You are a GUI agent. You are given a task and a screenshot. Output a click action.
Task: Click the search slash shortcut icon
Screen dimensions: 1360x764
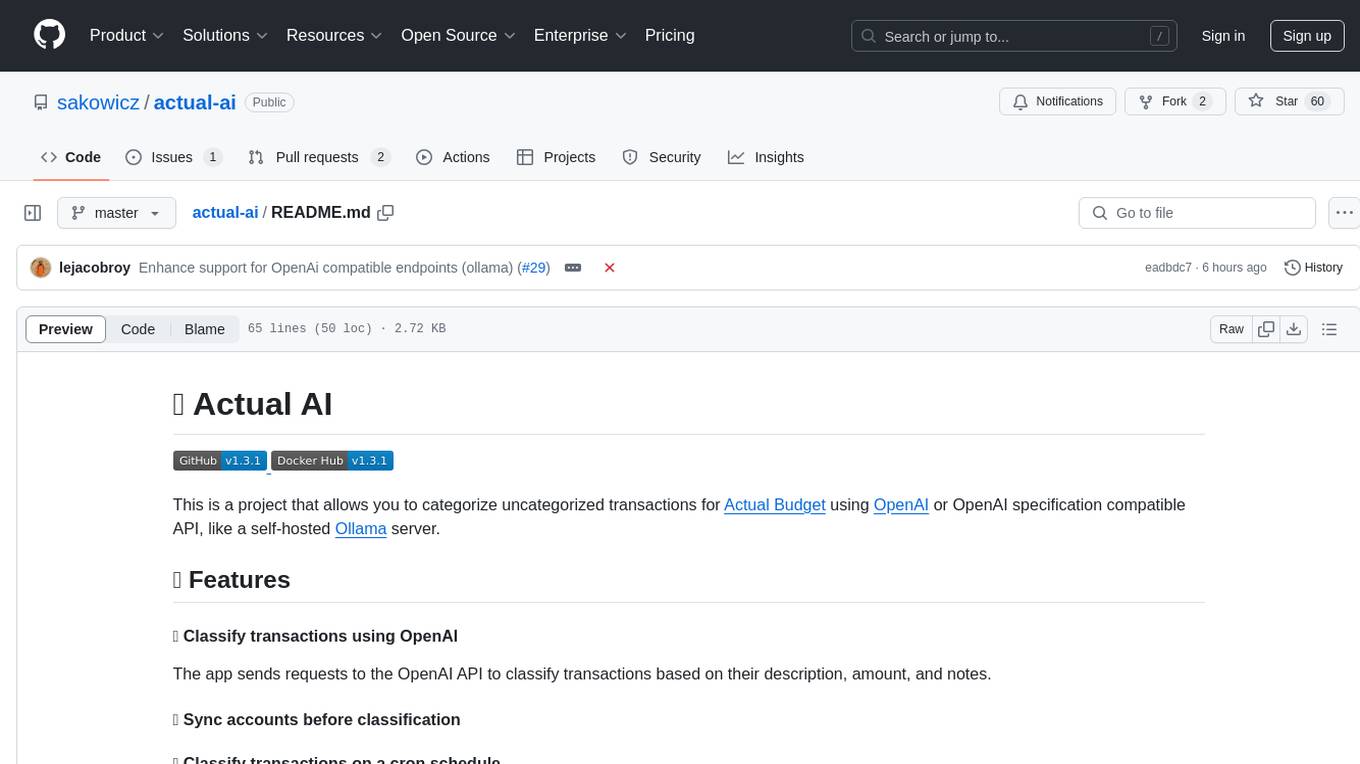[1160, 36]
